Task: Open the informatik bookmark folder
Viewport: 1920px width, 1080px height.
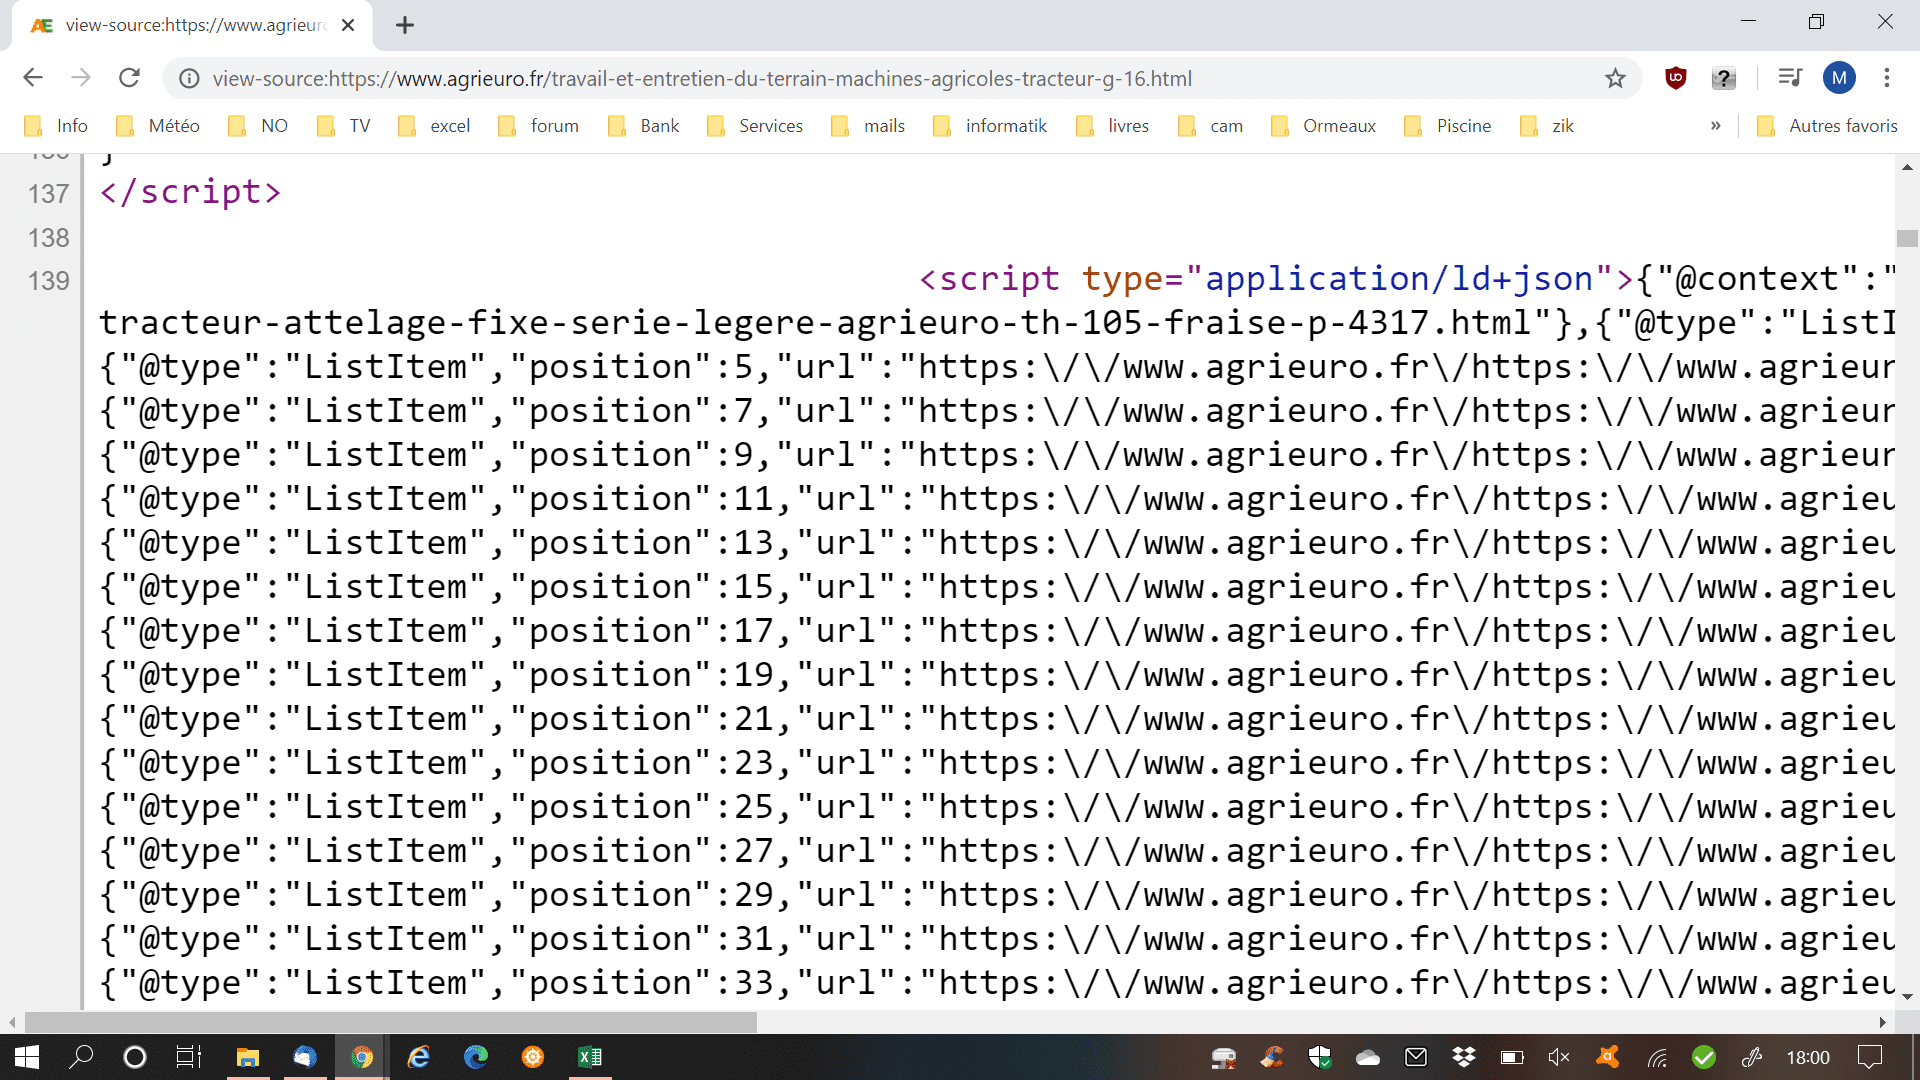Action: click(990, 126)
